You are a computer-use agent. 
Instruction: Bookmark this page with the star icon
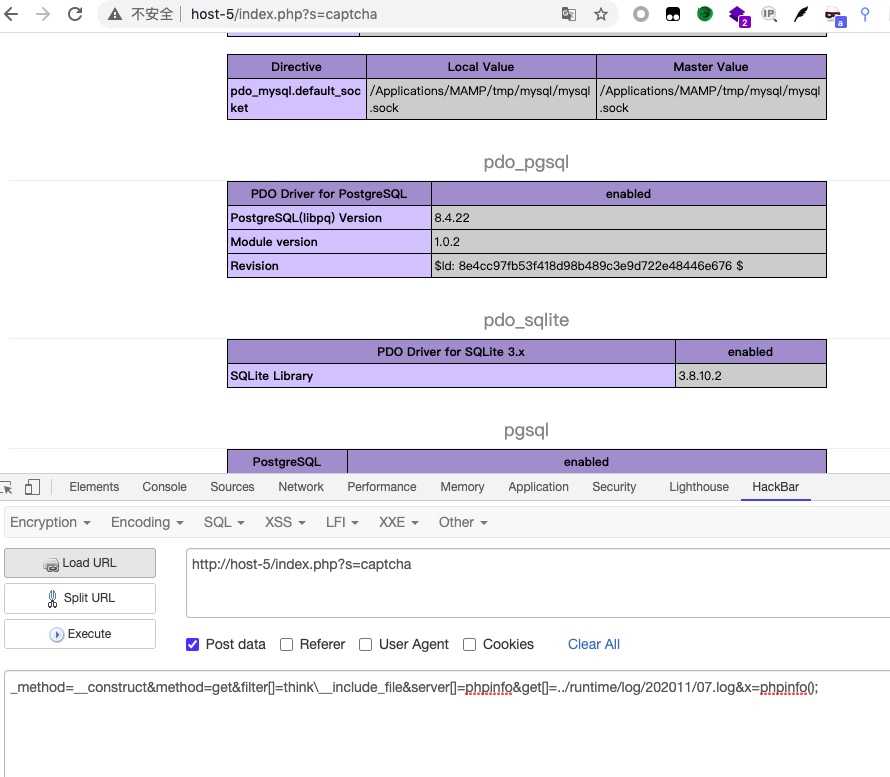click(x=601, y=14)
